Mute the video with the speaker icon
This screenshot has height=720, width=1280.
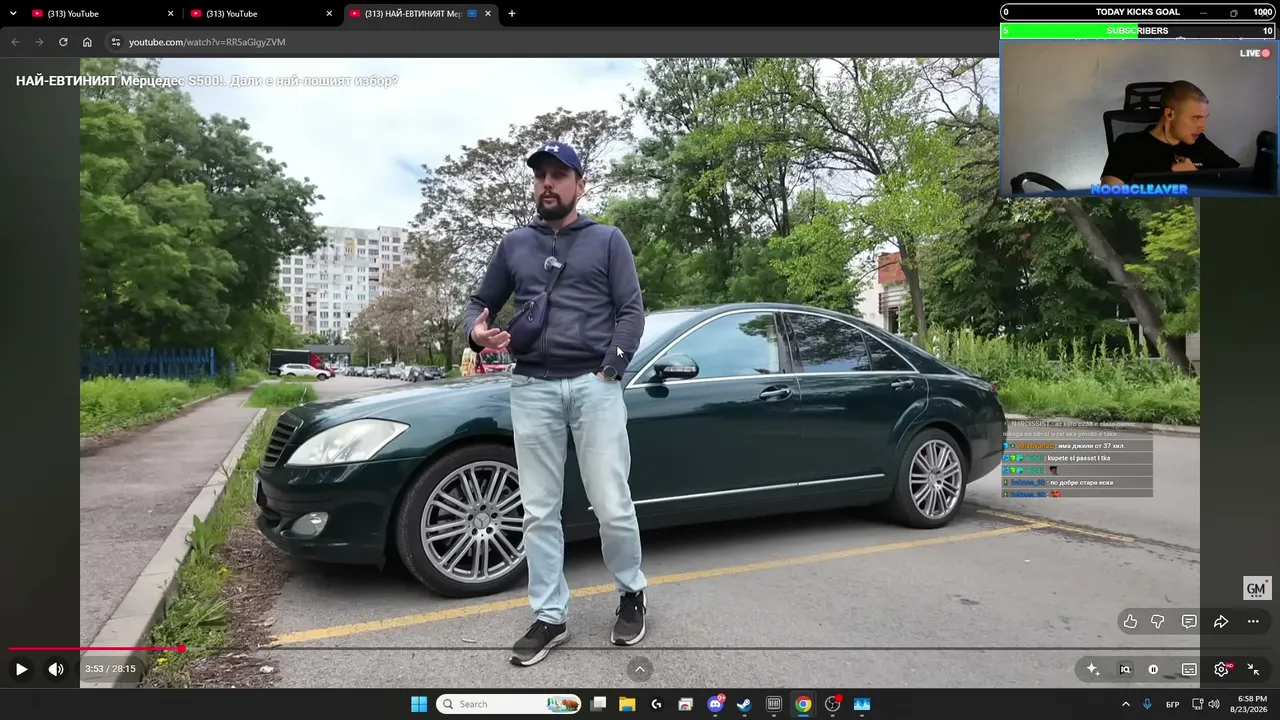tap(56, 669)
